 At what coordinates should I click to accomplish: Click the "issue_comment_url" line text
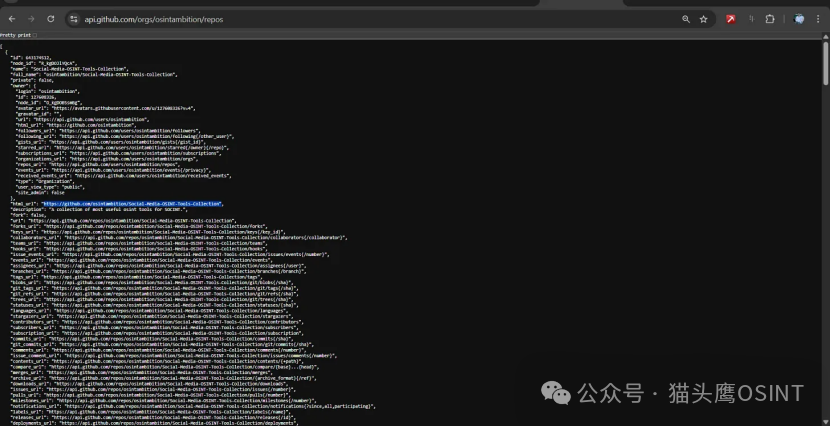click(174, 356)
